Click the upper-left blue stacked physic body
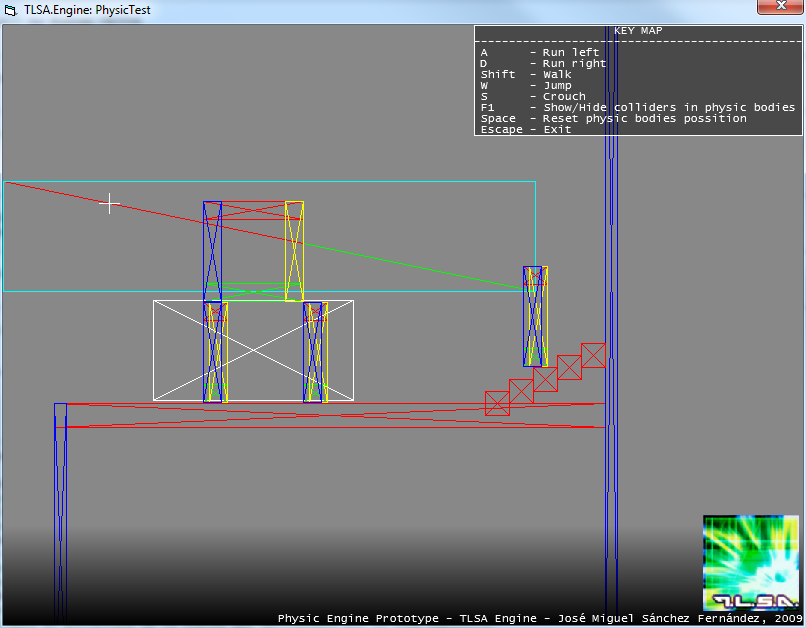This screenshot has width=806, height=628. [x=213, y=250]
